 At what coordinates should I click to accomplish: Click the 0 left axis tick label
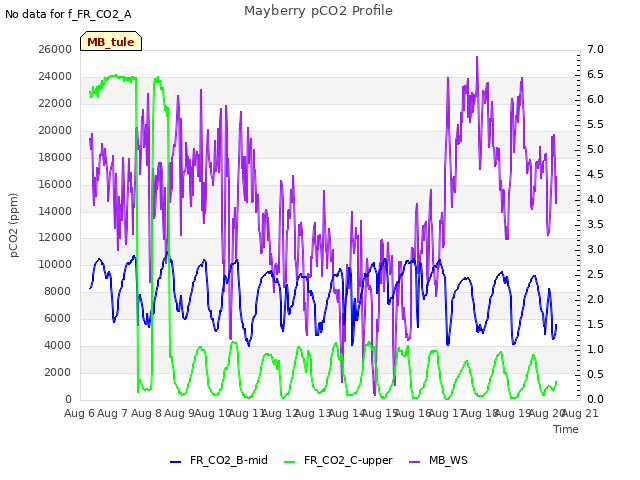(68, 399)
